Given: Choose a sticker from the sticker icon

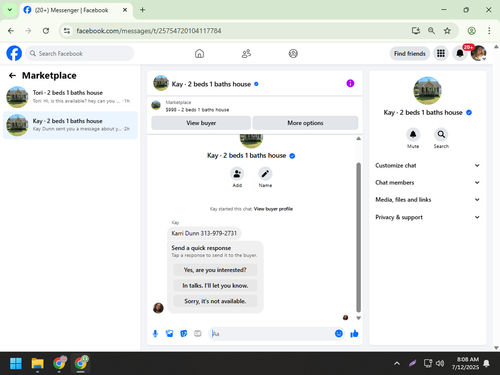Looking at the screenshot, I should pos(184,334).
